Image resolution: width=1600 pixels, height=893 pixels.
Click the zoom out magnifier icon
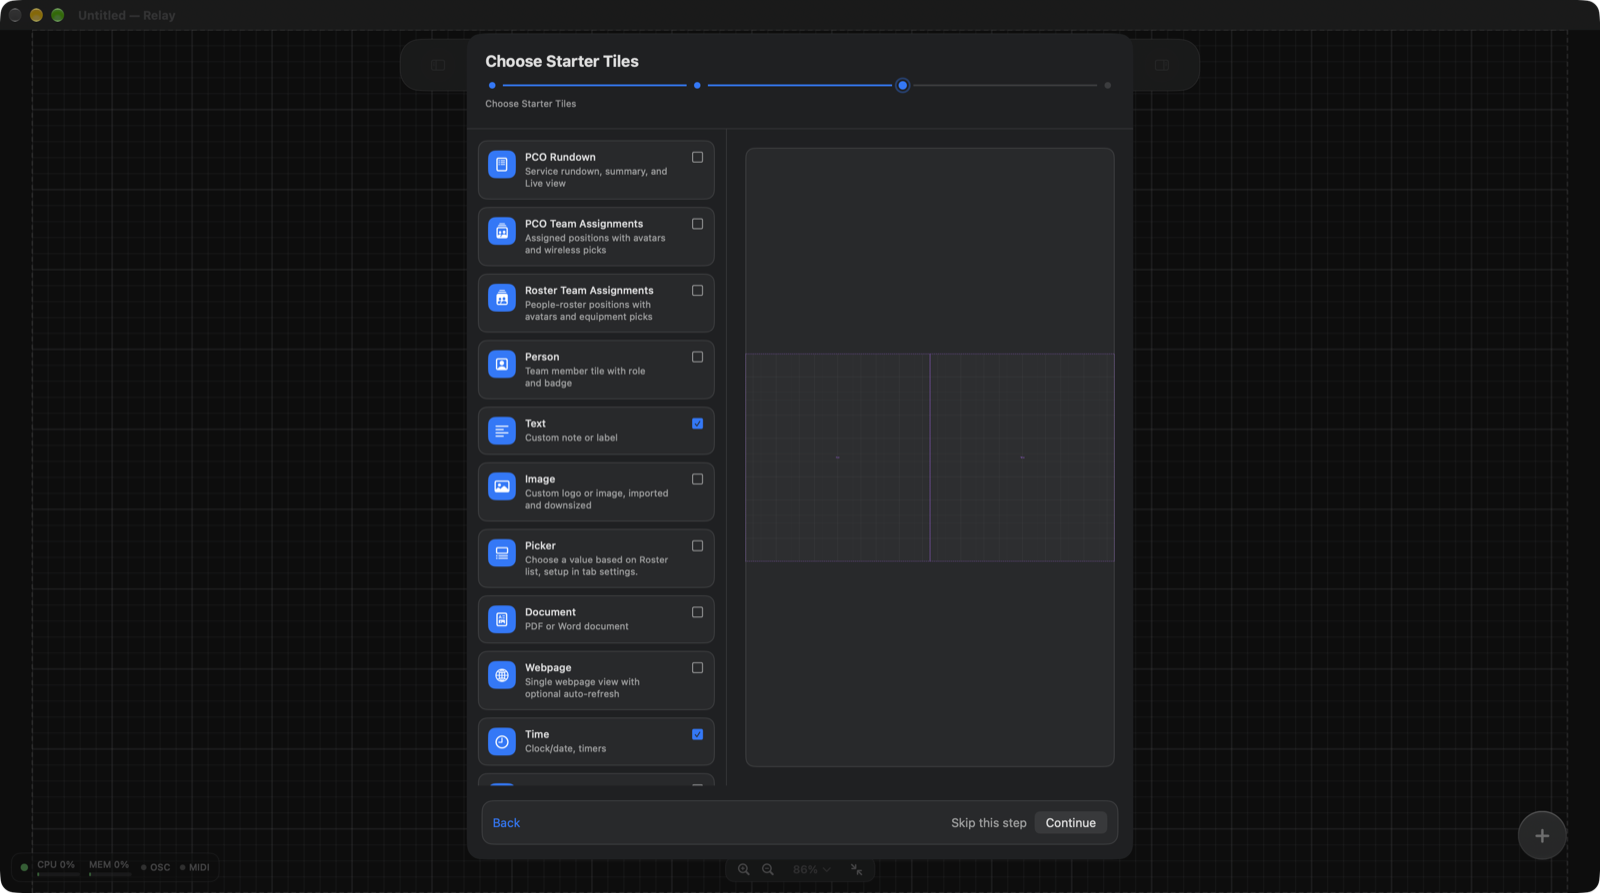(x=768, y=869)
